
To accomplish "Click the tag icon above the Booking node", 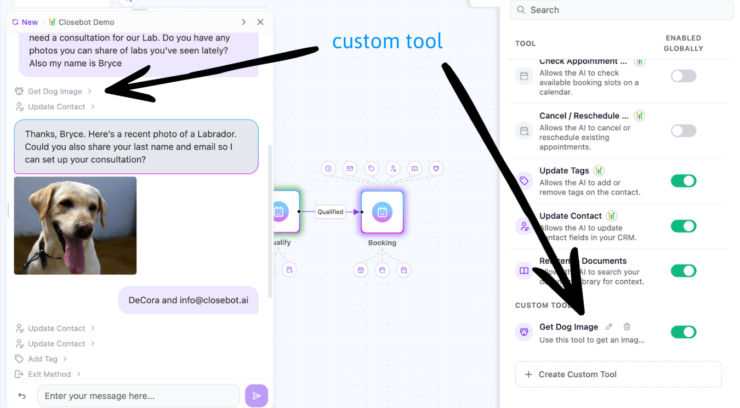I will point(371,168).
